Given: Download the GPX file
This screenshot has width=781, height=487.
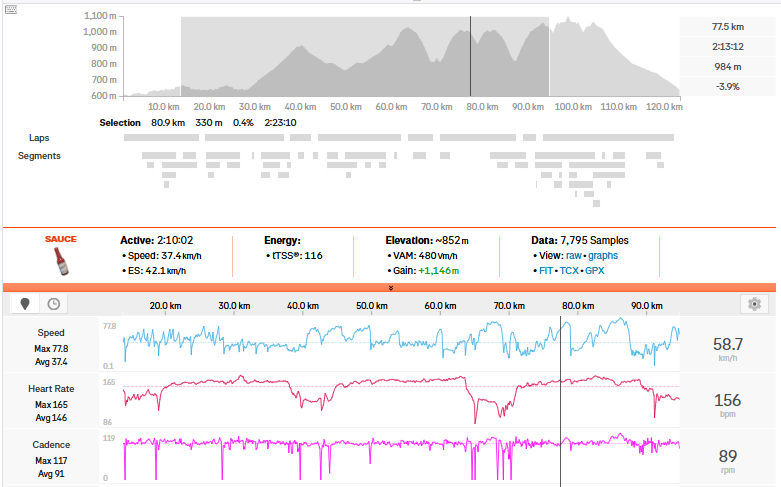Looking at the screenshot, I should pyautogui.click(x=595, y=270).
